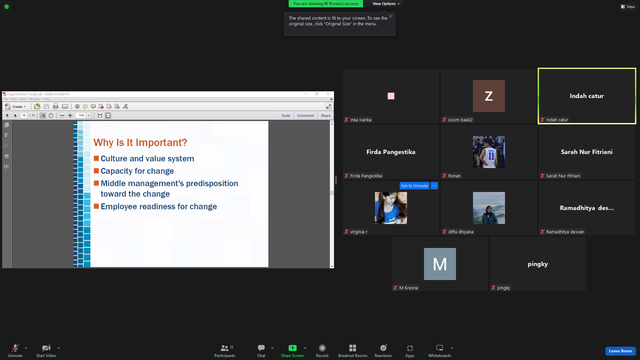Zoom out with the minus icon in Acrobat
Viewport: 640px width, 360px height.
62,116
